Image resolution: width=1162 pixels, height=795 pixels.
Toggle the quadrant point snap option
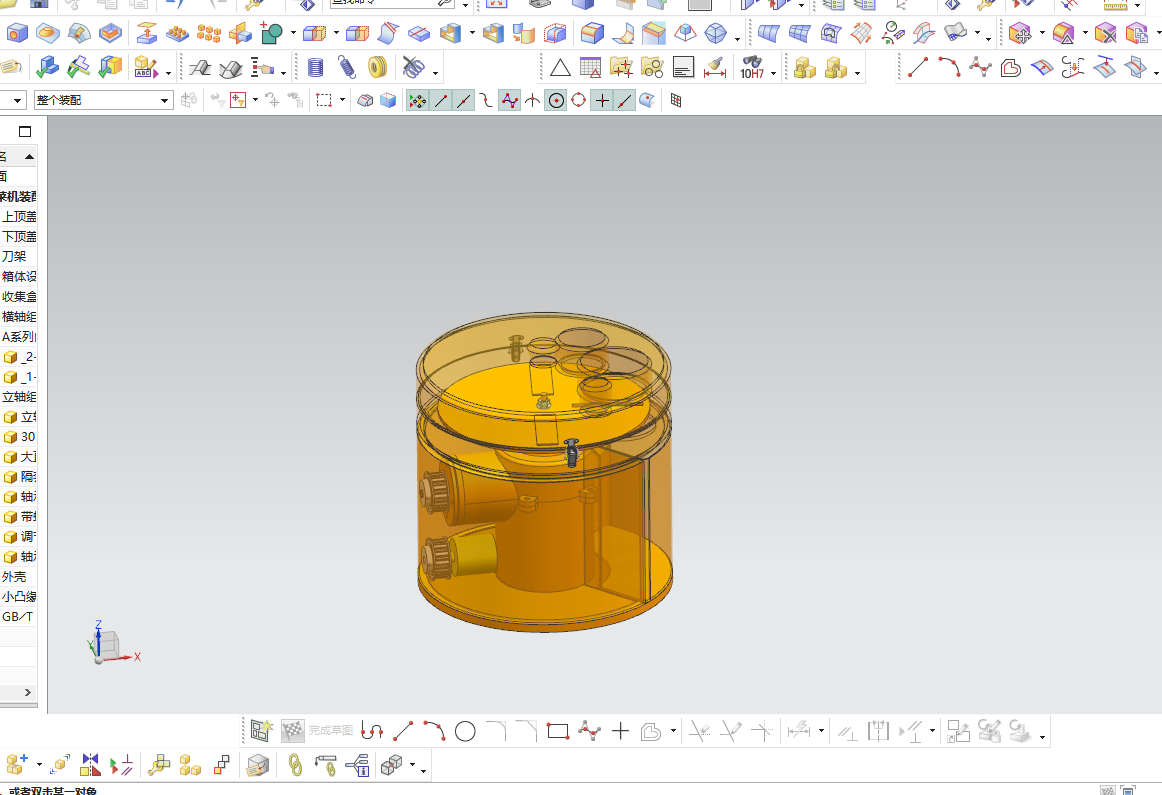pos(579,101)
